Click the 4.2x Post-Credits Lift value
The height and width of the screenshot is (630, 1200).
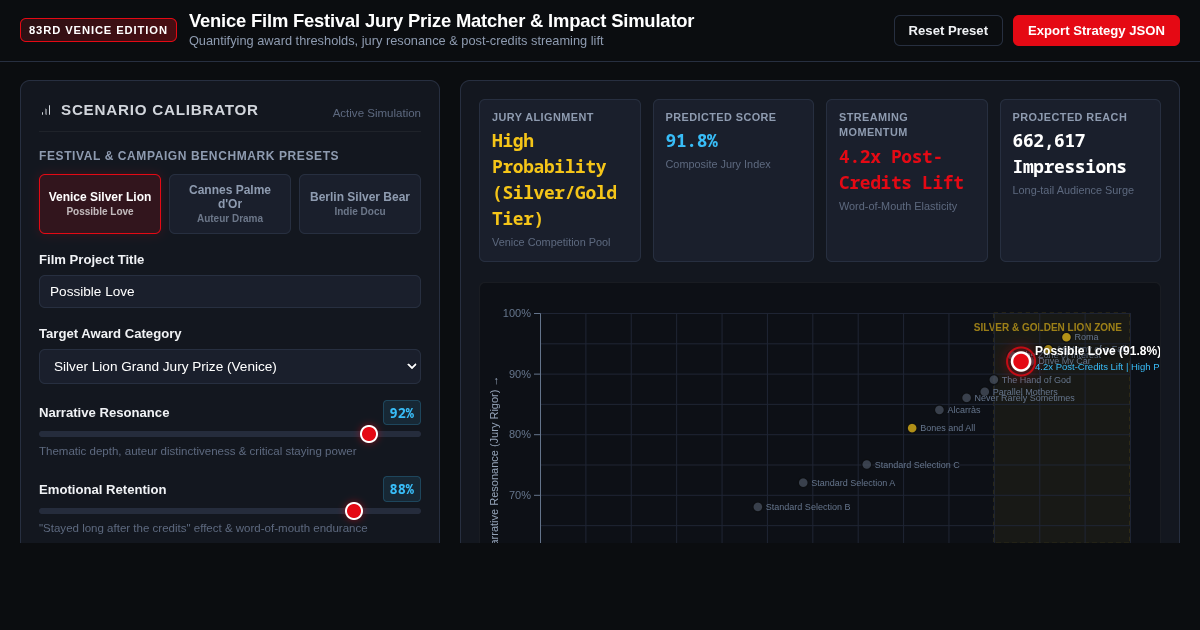click(x=901, y=170)
